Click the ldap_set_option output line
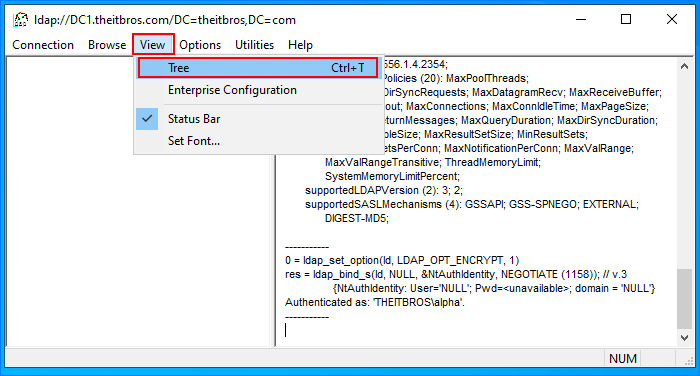Image resolution: width=700 pixels, height=376 pixels. click(402, 260)
